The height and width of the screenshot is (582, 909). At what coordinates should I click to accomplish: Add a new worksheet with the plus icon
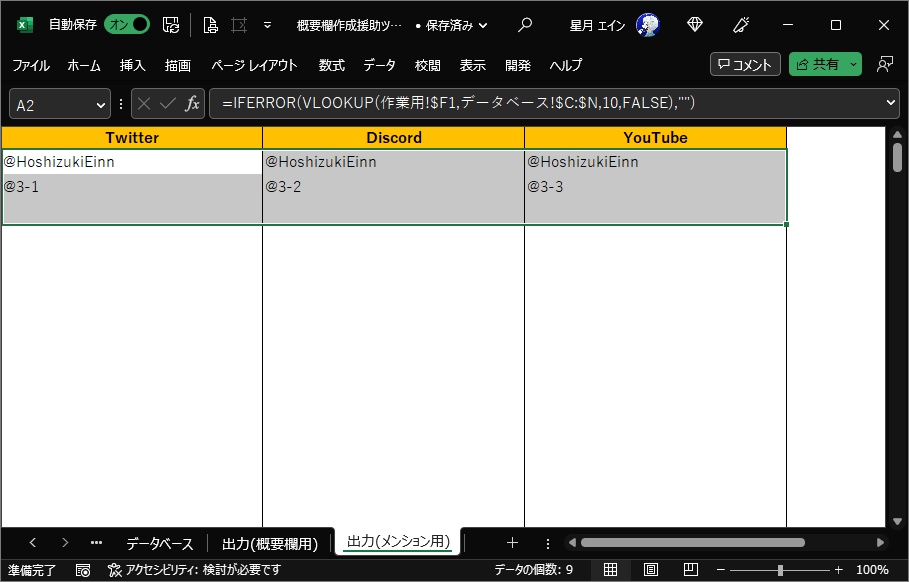pos(512,542)
